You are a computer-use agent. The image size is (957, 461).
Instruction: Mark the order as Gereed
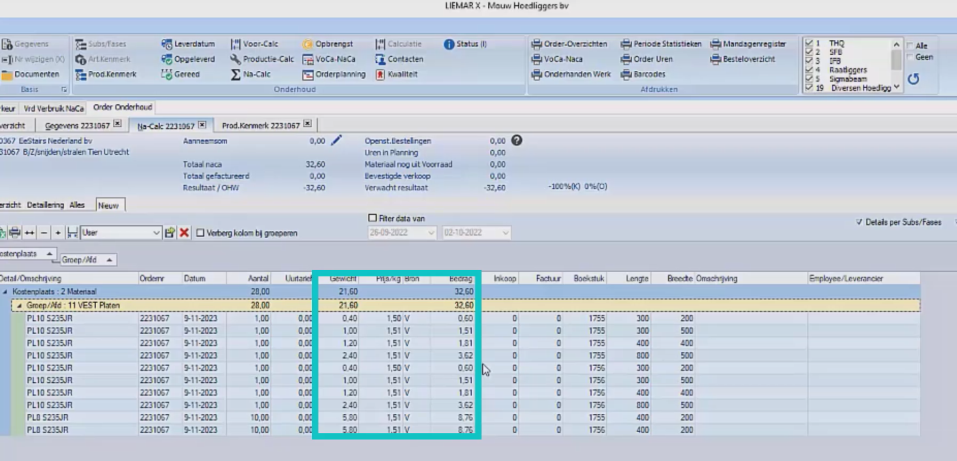[179, 74]
